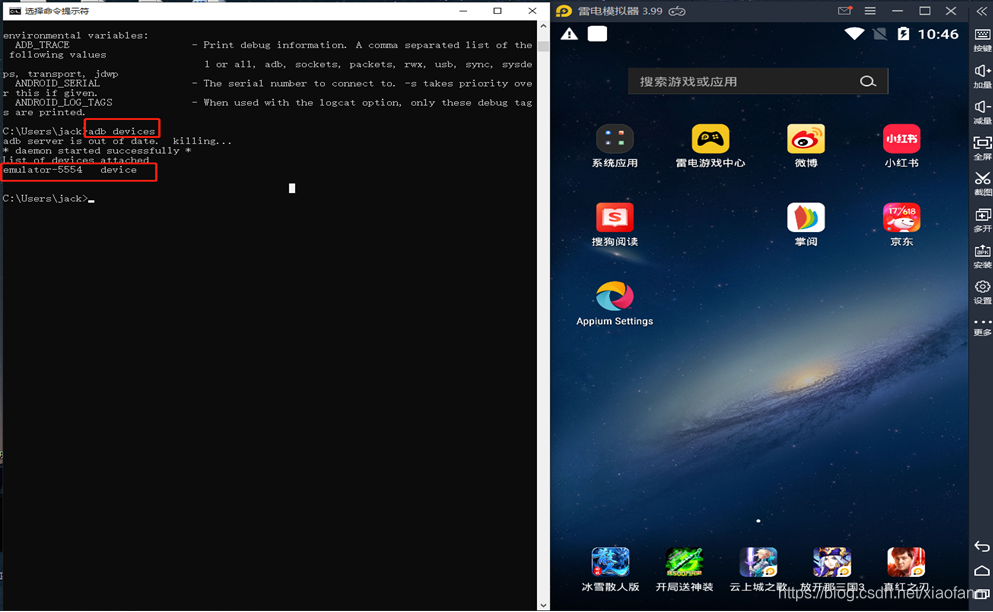Tap the 10:46 clock in status bar
993x612 pixels.
coord(938,34)
